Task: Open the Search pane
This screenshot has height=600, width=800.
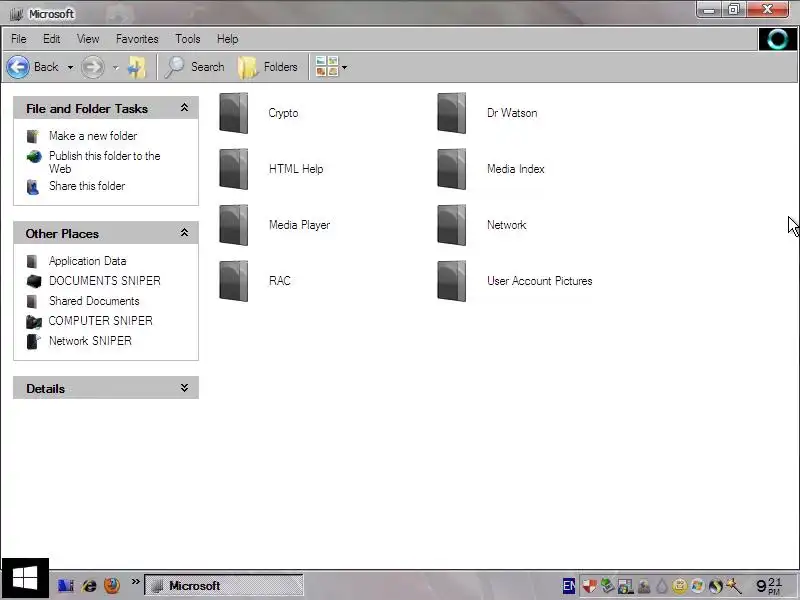Action: [194, 67]
